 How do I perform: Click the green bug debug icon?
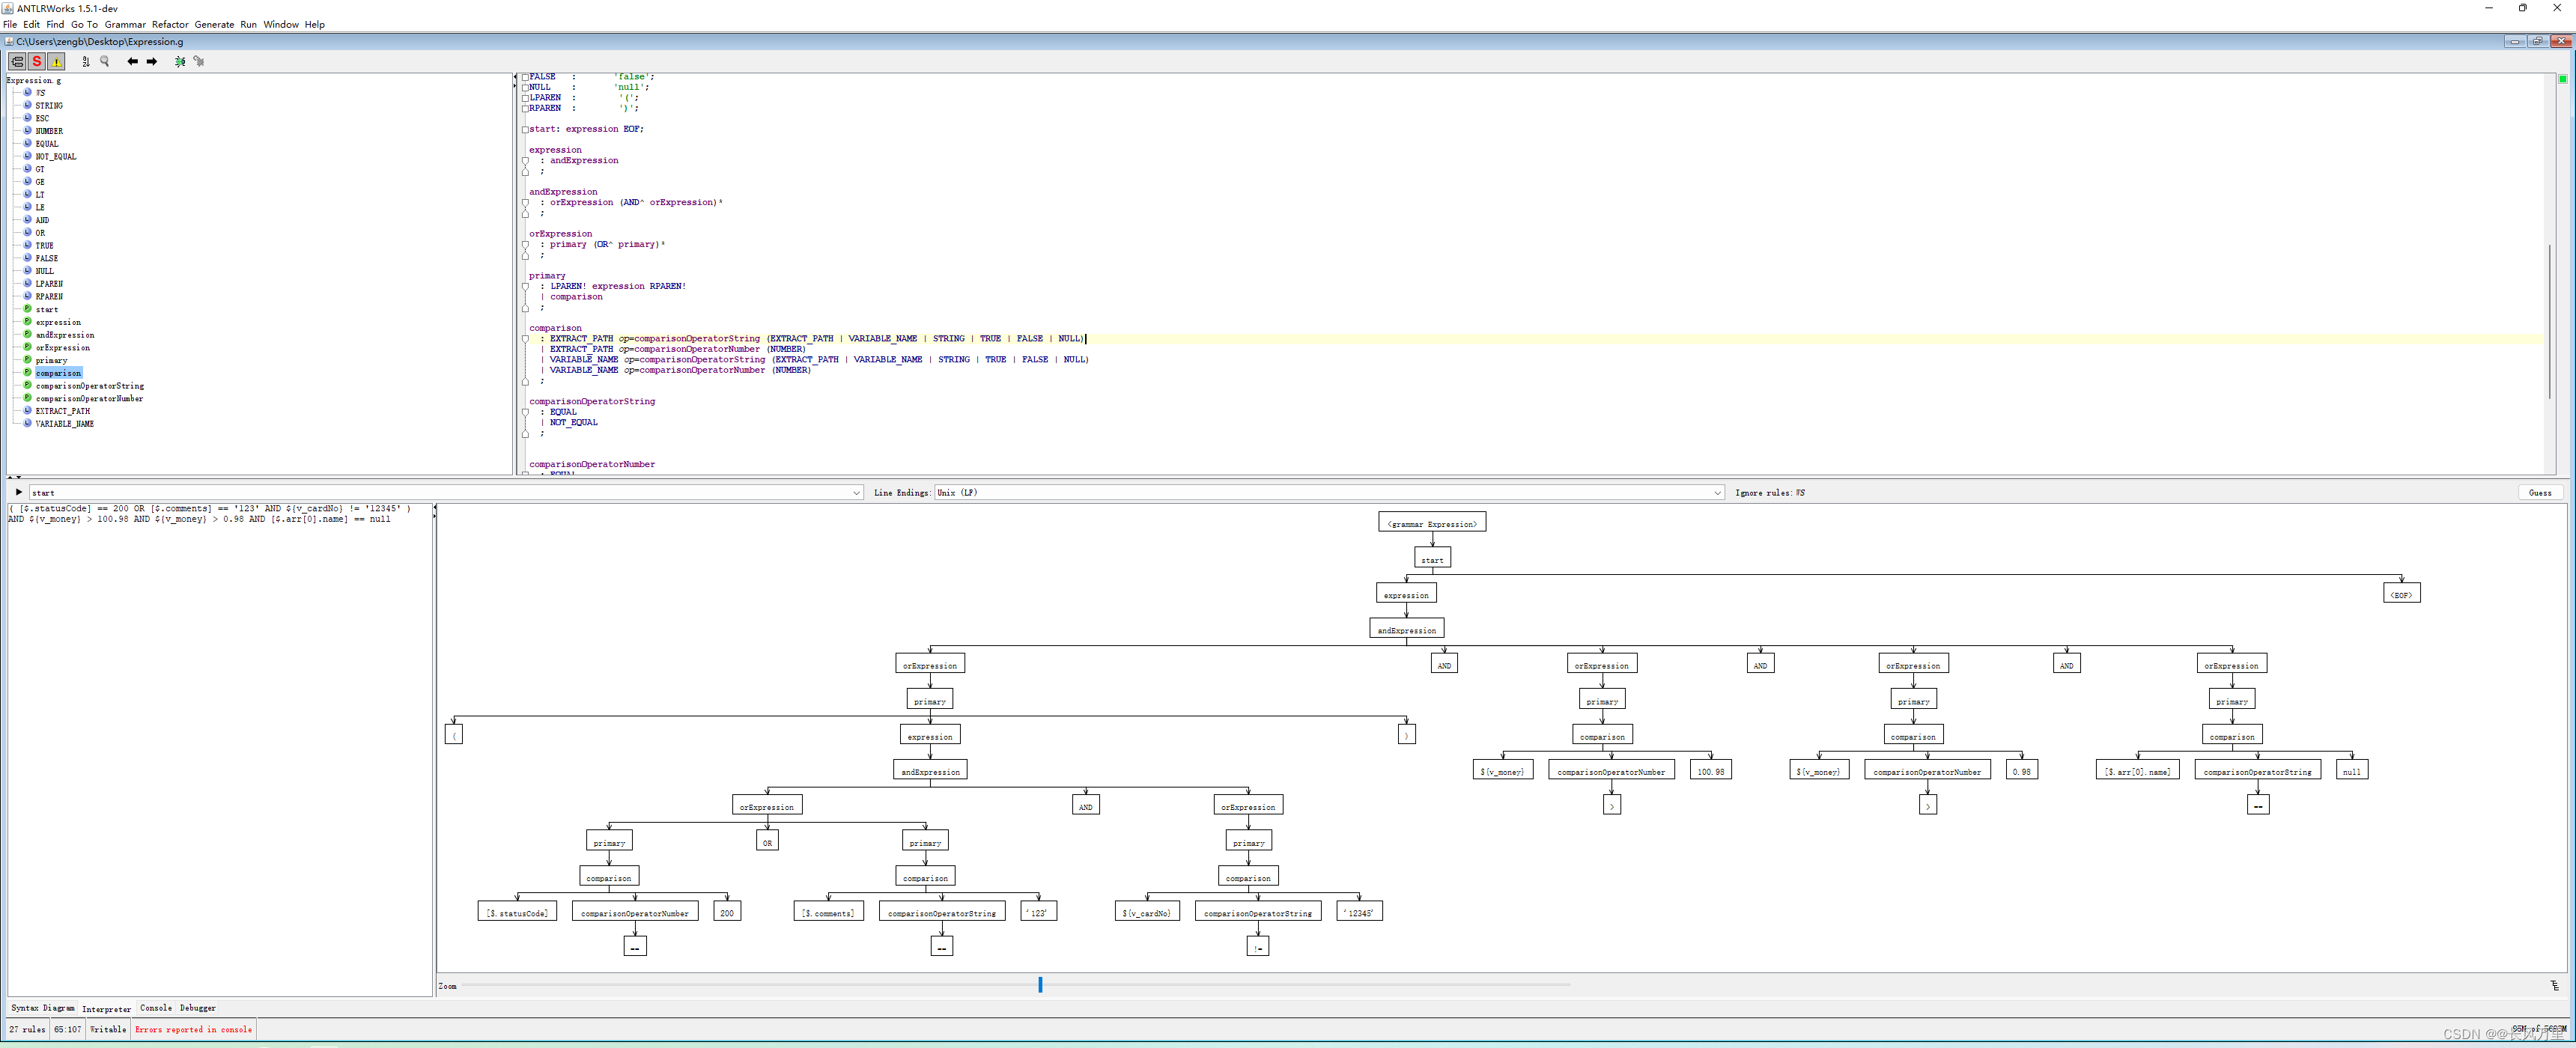[180, 62]
